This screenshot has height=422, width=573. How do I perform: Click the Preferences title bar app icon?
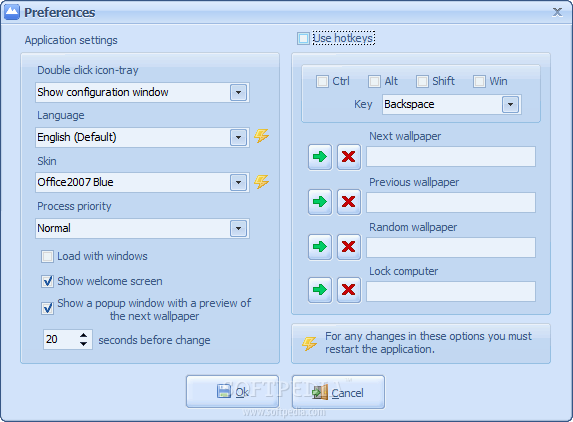[x=11, y=12]
